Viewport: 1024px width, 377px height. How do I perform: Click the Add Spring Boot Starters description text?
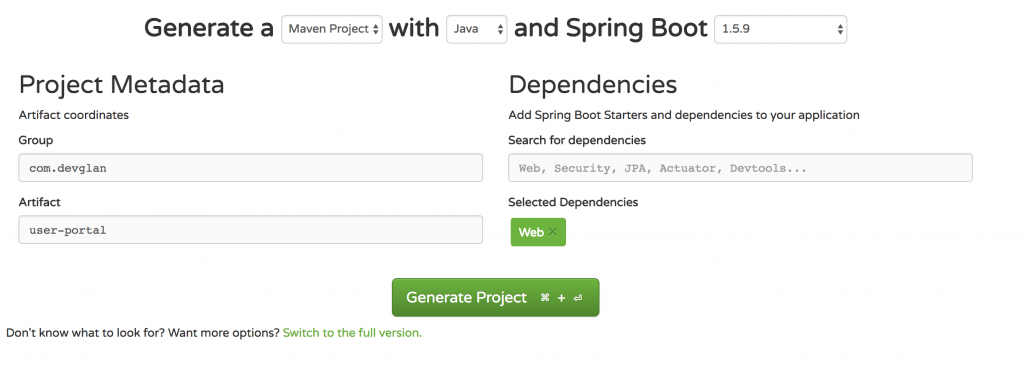coord(684,115)
